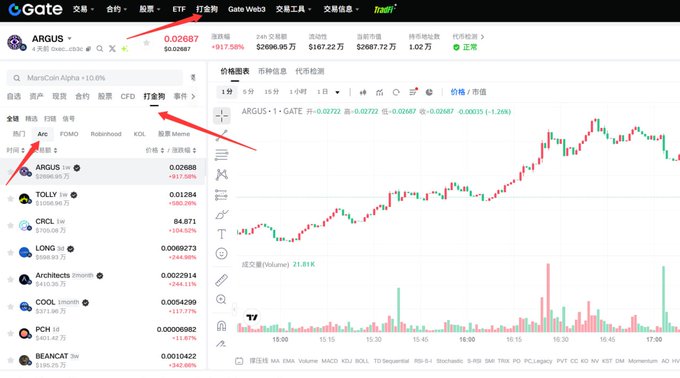
Task: Open more timeframes dropdown arrow
Action: click(x=337, y=92)
